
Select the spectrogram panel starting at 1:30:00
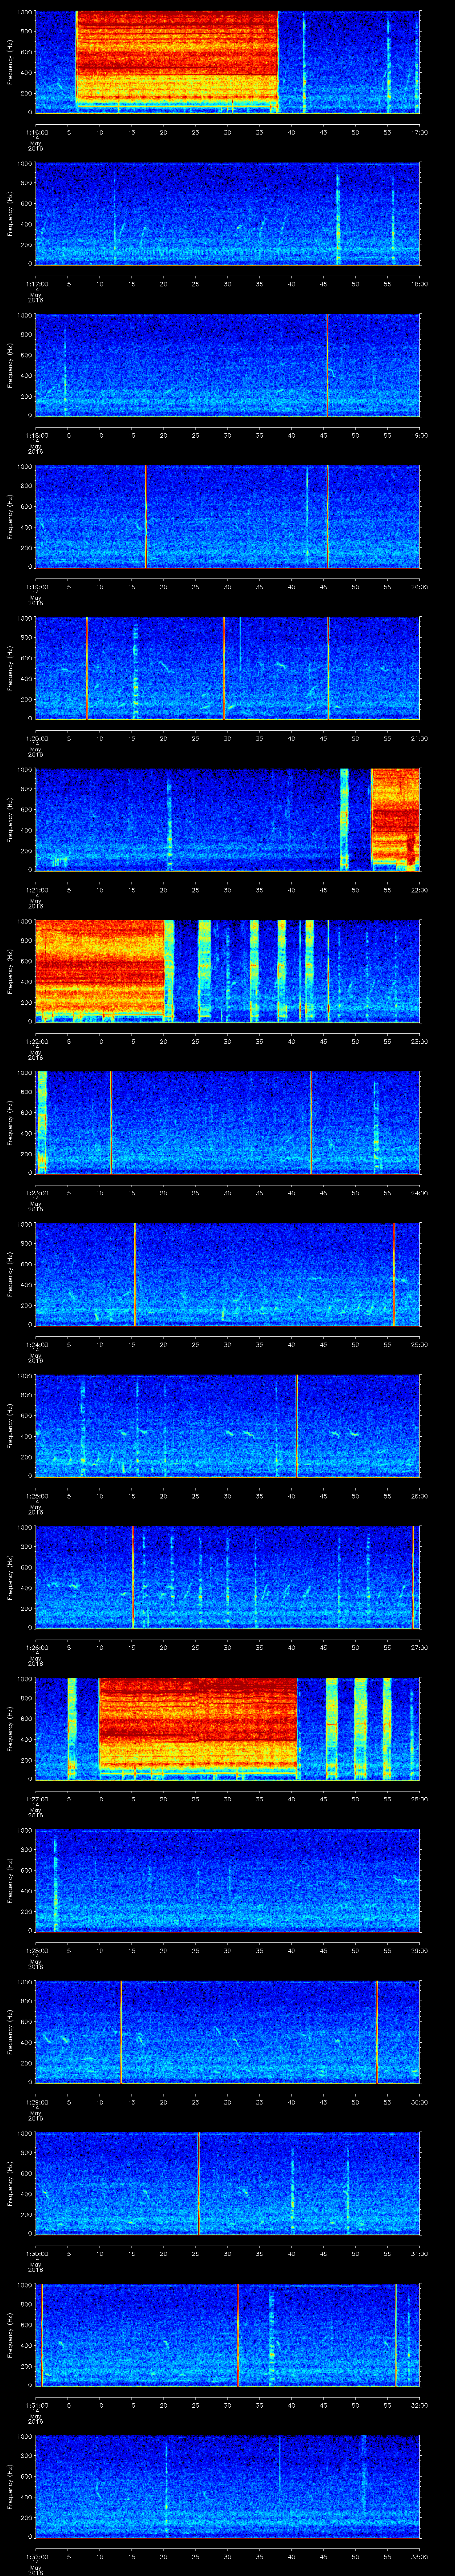coord(228,2183)
